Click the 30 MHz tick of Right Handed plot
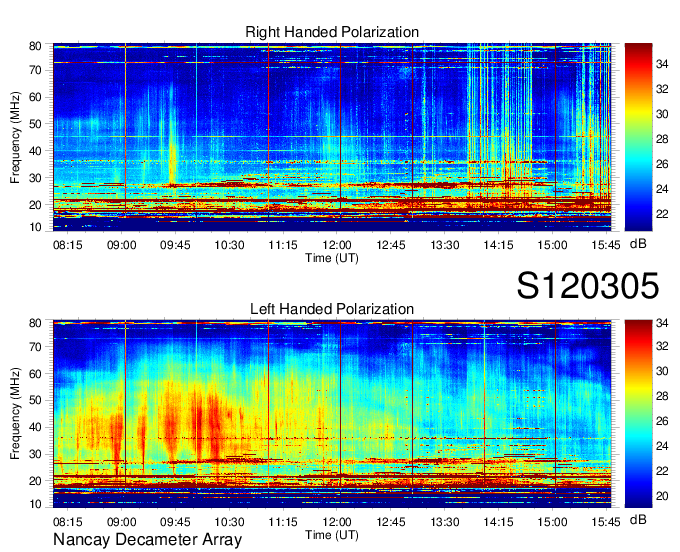Image resolution: width=680 pixels, height=552 pixels. click(x=35, y=178)
